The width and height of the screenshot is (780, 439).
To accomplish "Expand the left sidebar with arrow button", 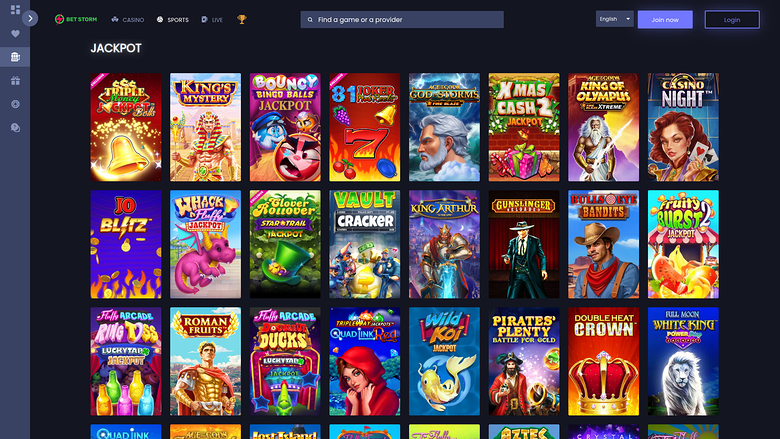I will (30, 18).
